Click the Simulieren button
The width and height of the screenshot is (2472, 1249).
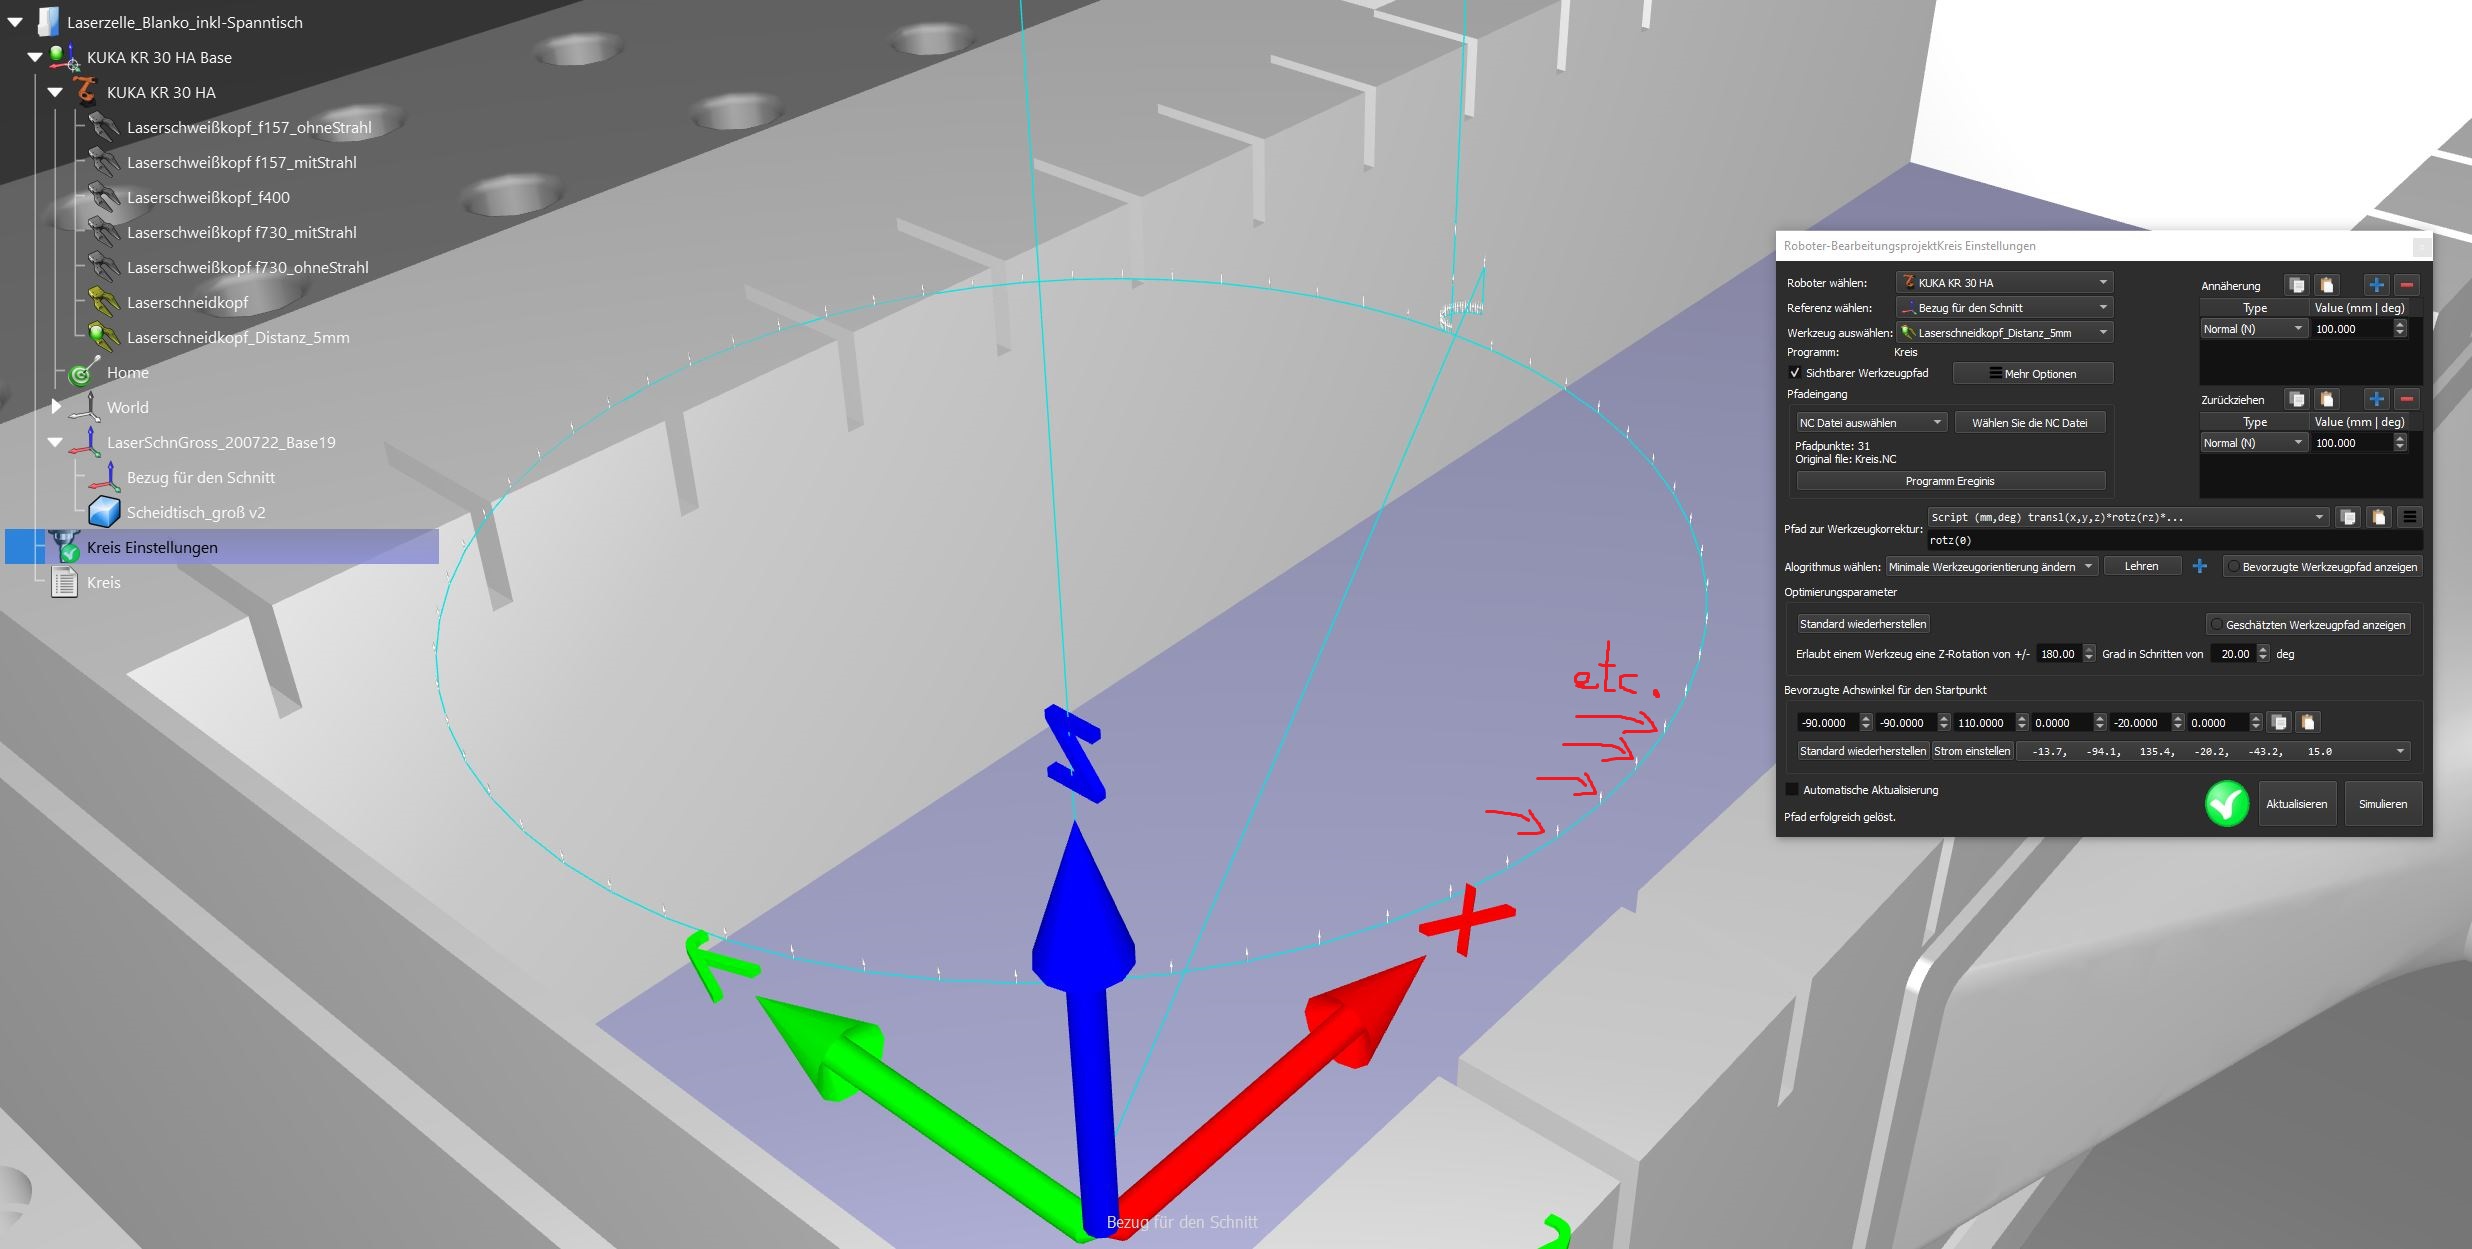2382,804
